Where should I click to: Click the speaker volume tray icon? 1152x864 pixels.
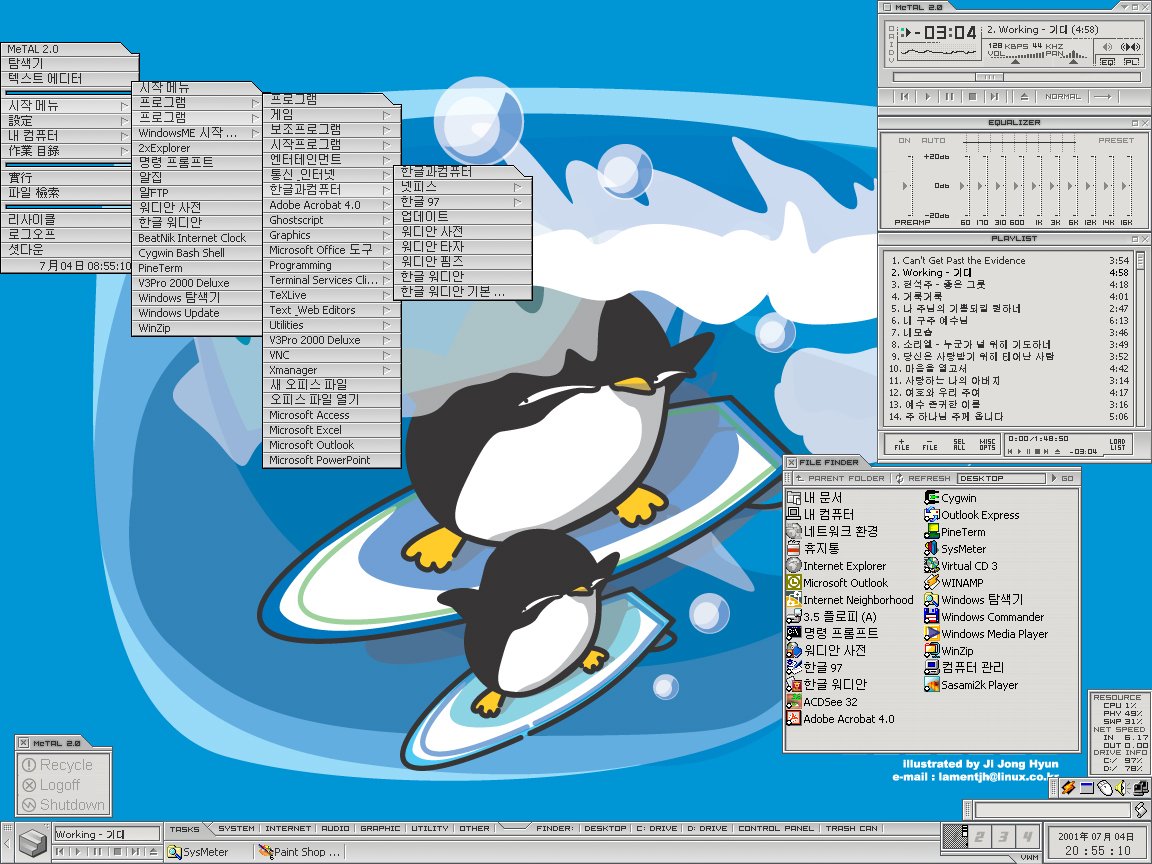[1122, 788]
